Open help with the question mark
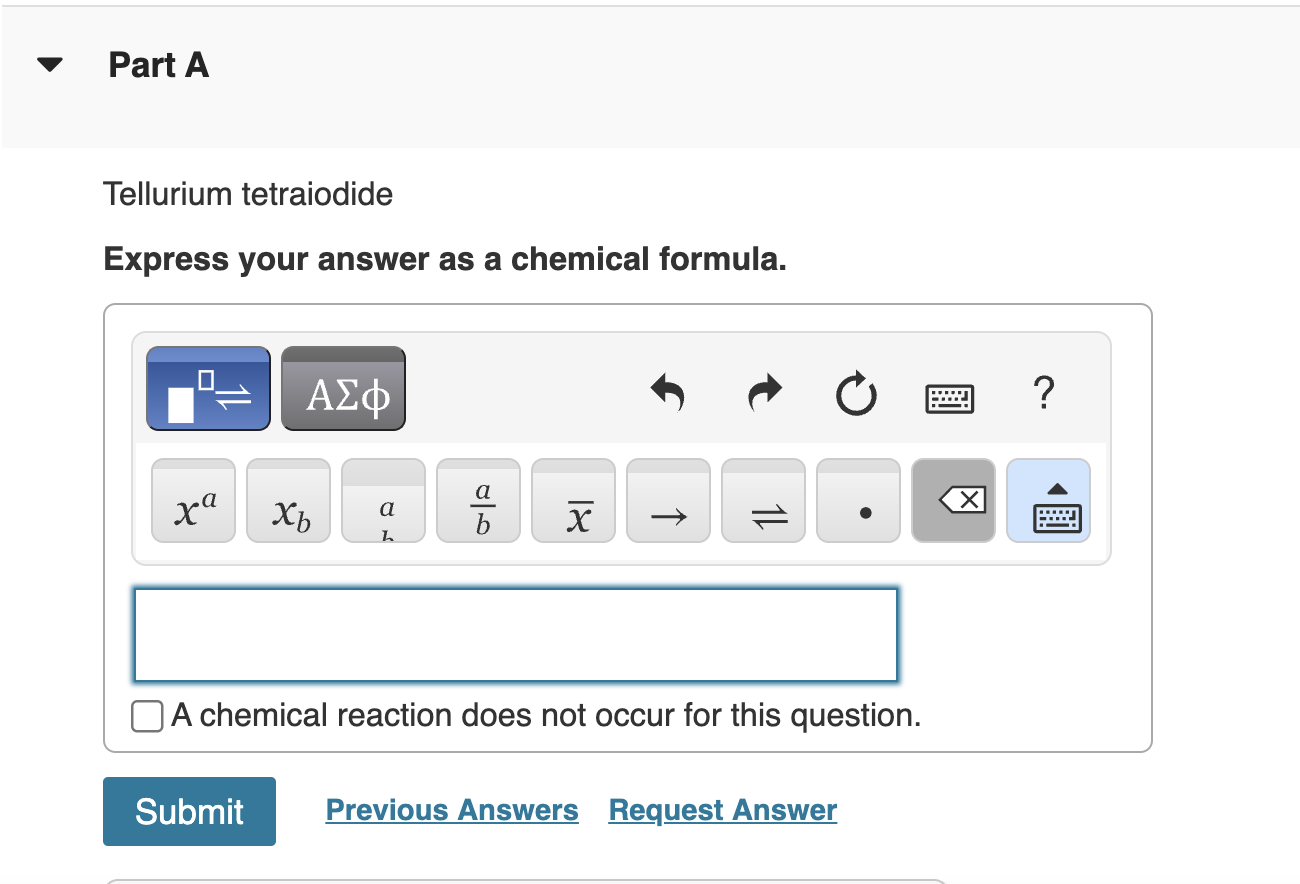This screenshot has height=884, width=1300. coord(1042,392)
